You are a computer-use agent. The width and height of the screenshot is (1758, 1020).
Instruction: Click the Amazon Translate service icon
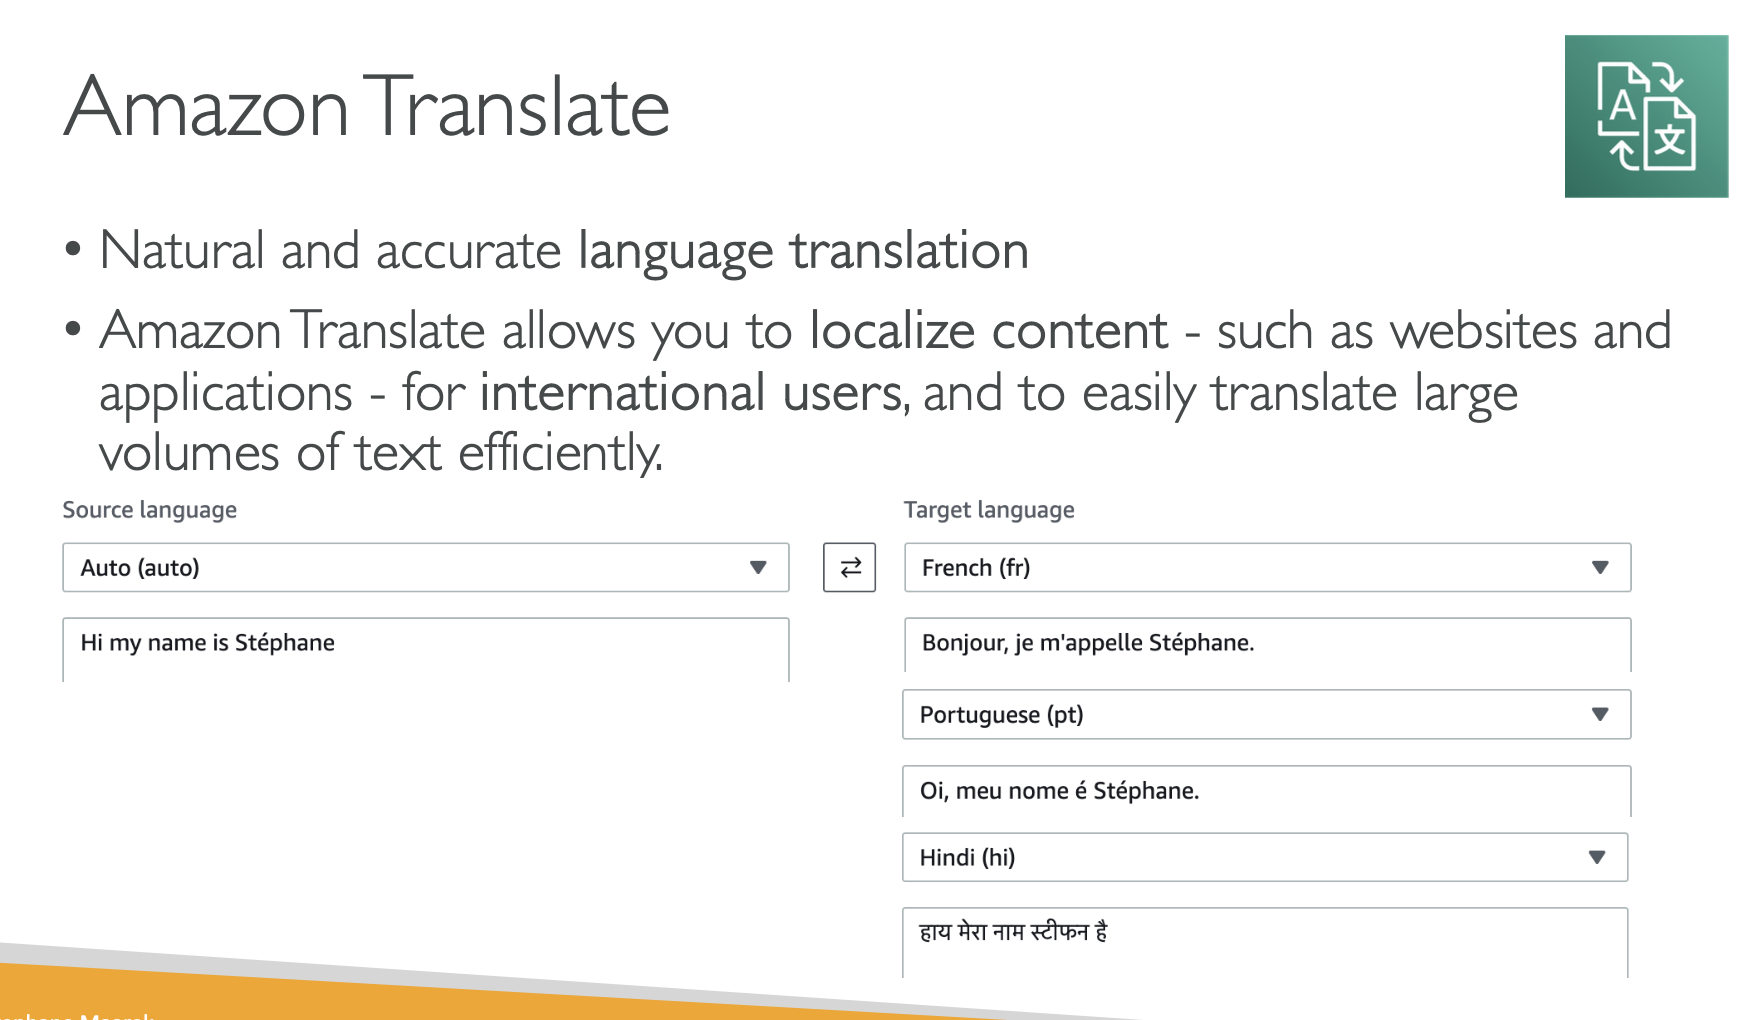[1646, 116]
